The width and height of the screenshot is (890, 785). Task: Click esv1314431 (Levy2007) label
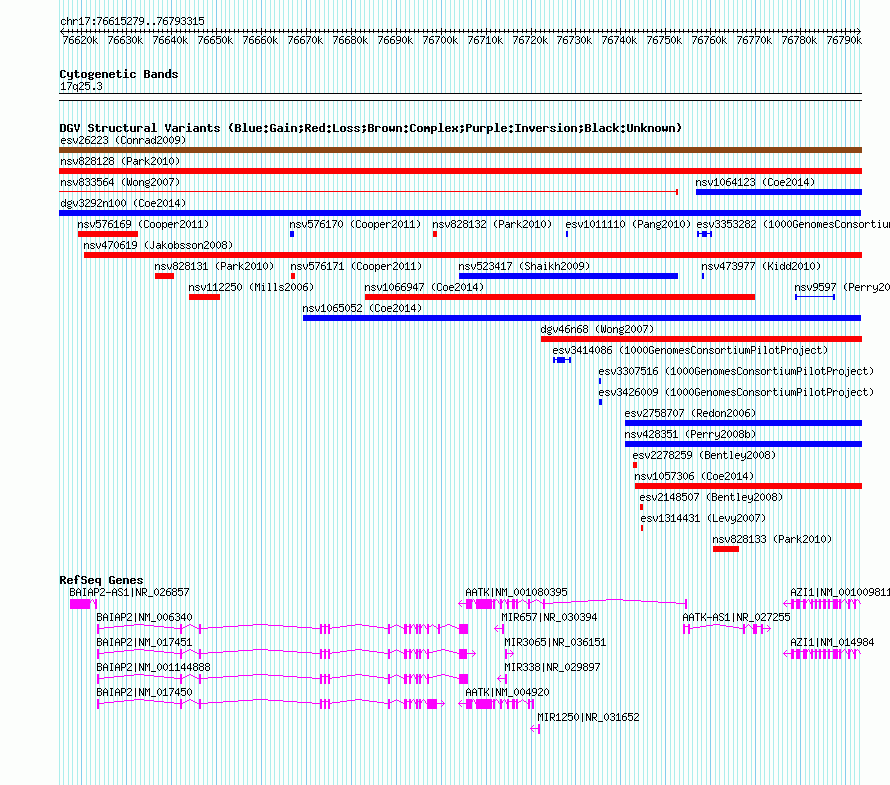click(703, 518)
